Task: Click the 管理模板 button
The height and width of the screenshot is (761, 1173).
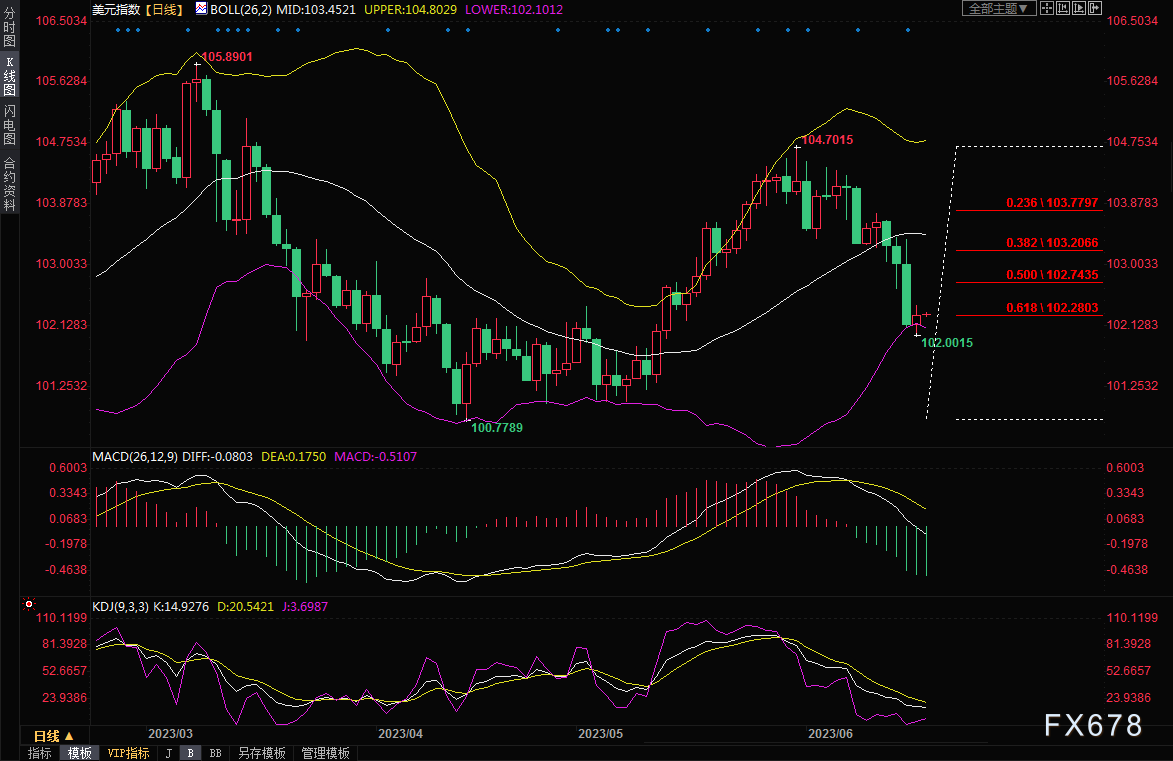Action: [325, 753]
